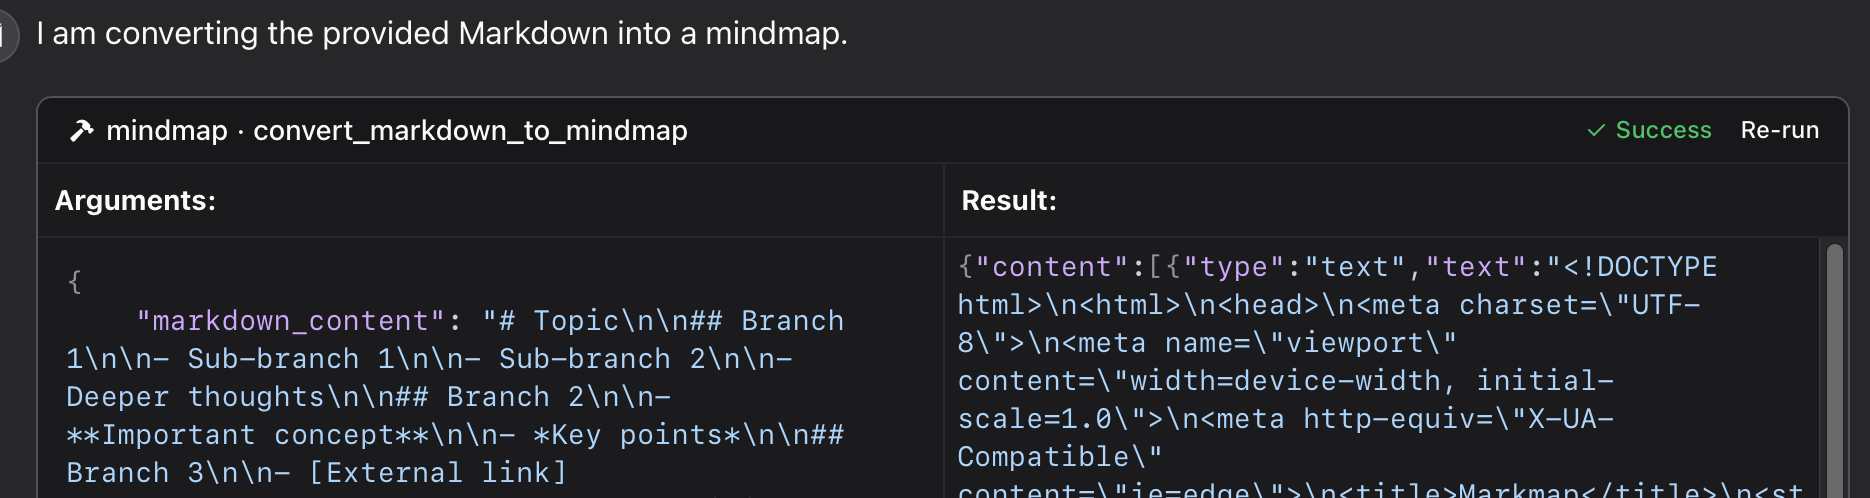Click the Result: heading

[x=1008, y=201]
